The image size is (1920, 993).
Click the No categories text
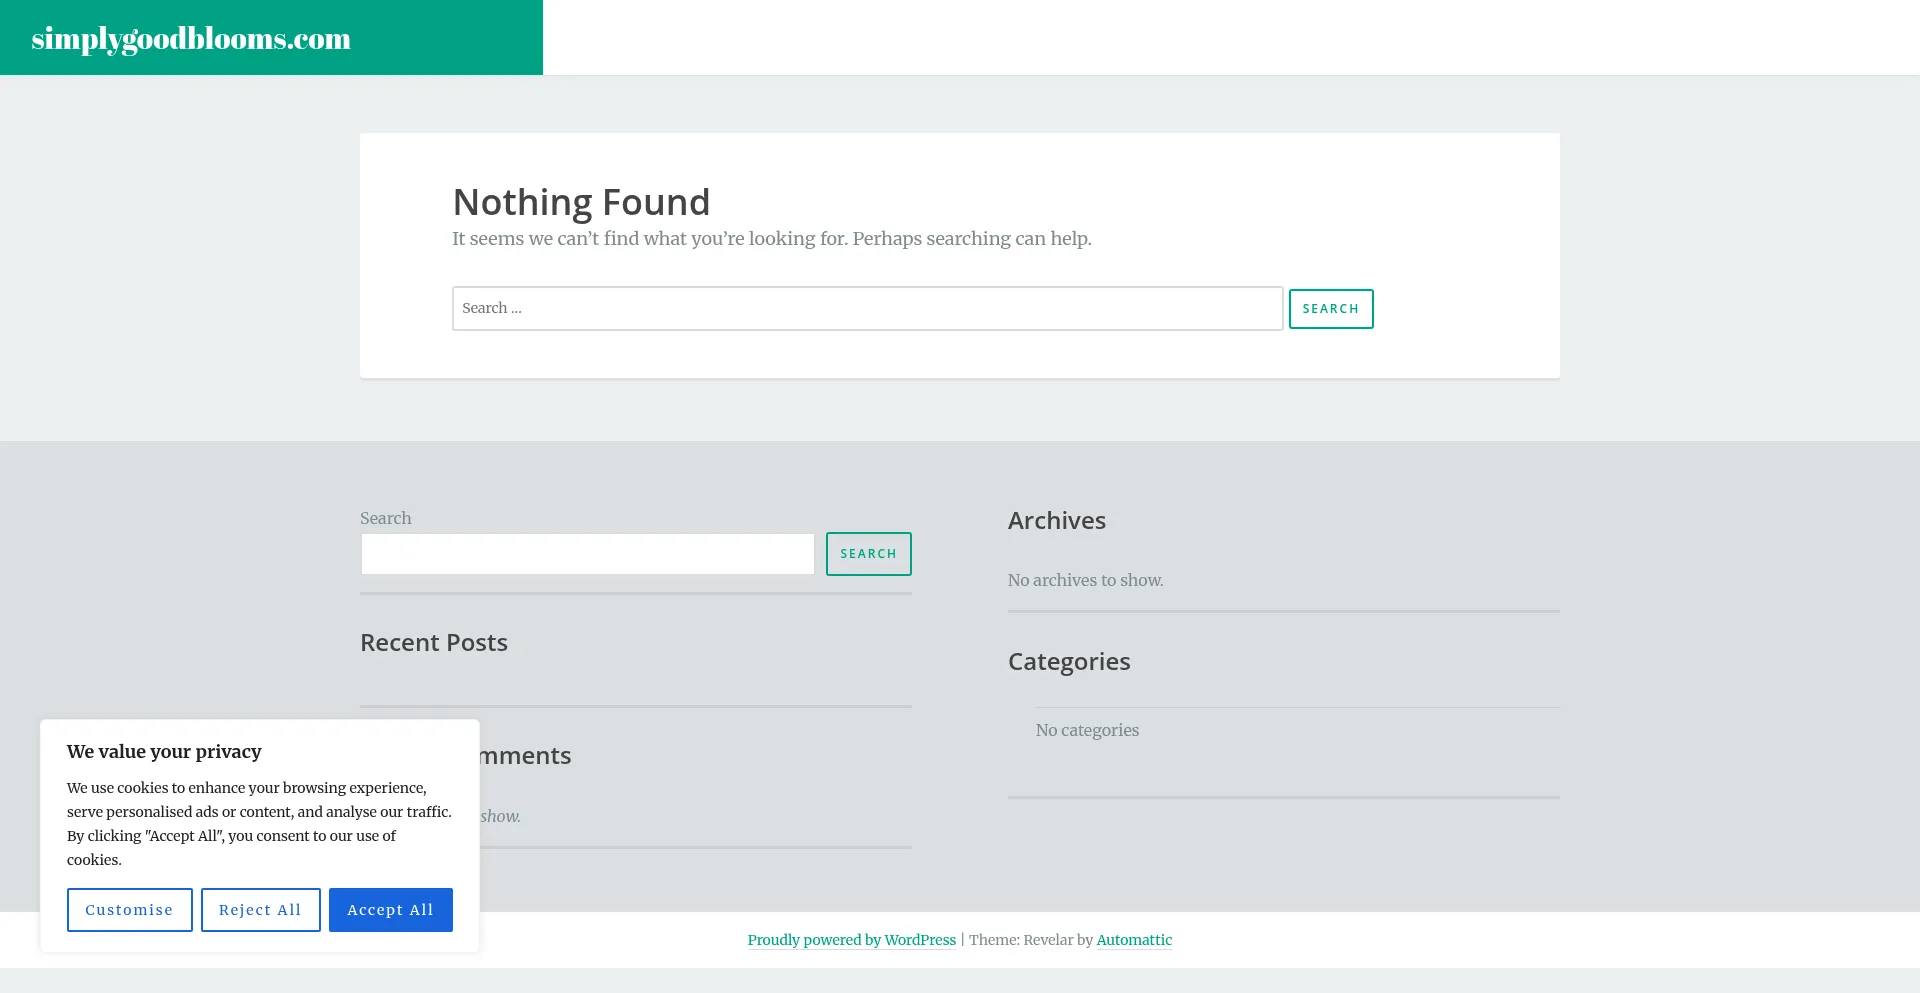[x=1087, y=730]
